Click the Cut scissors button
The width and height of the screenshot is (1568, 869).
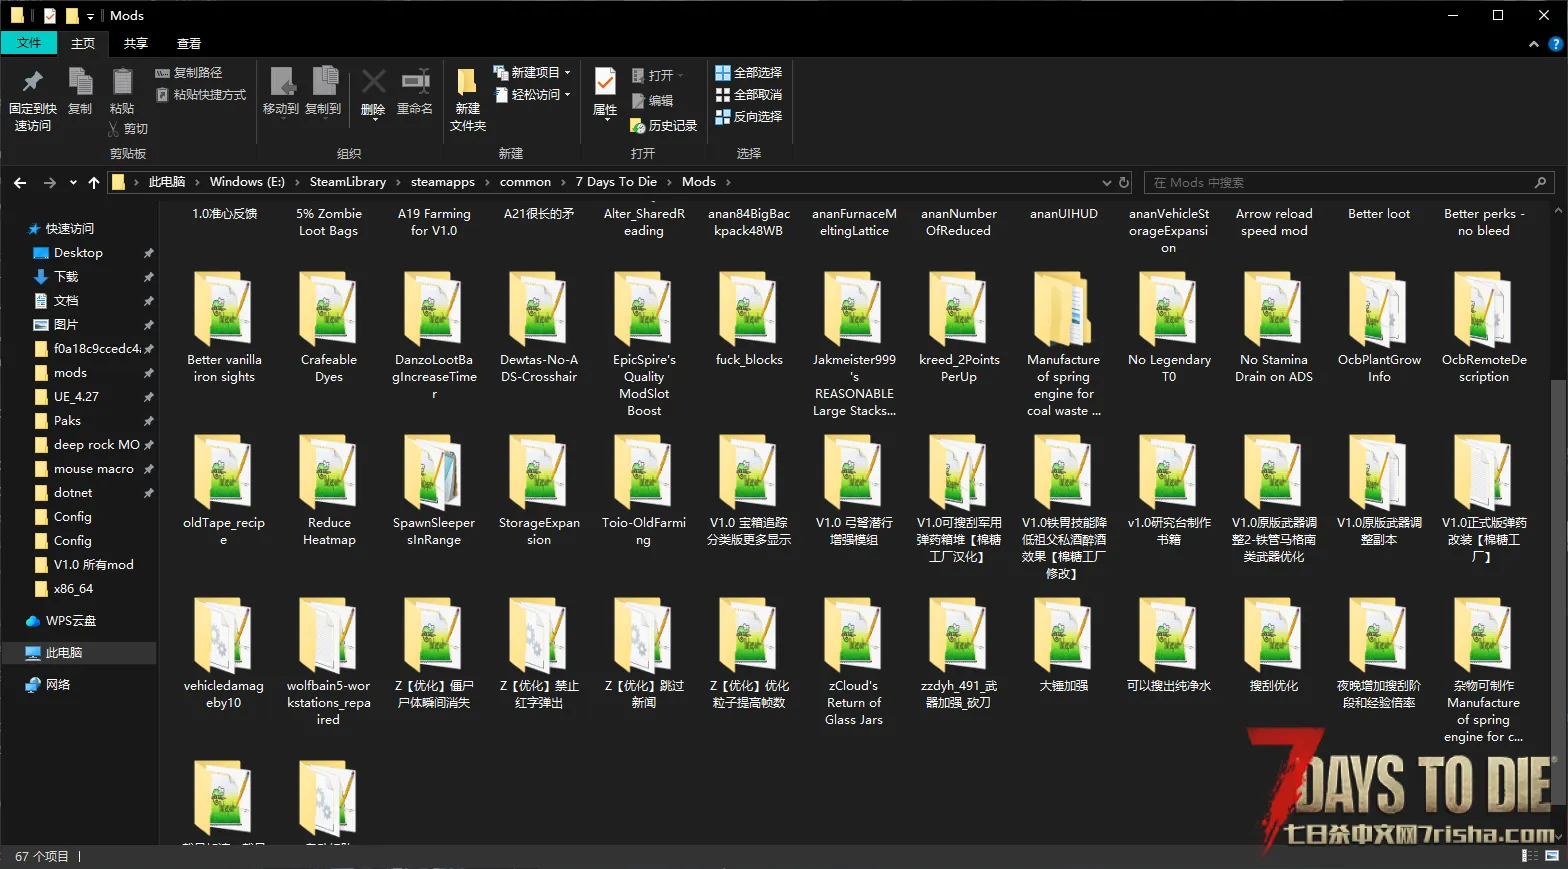[x=128, y=129]
